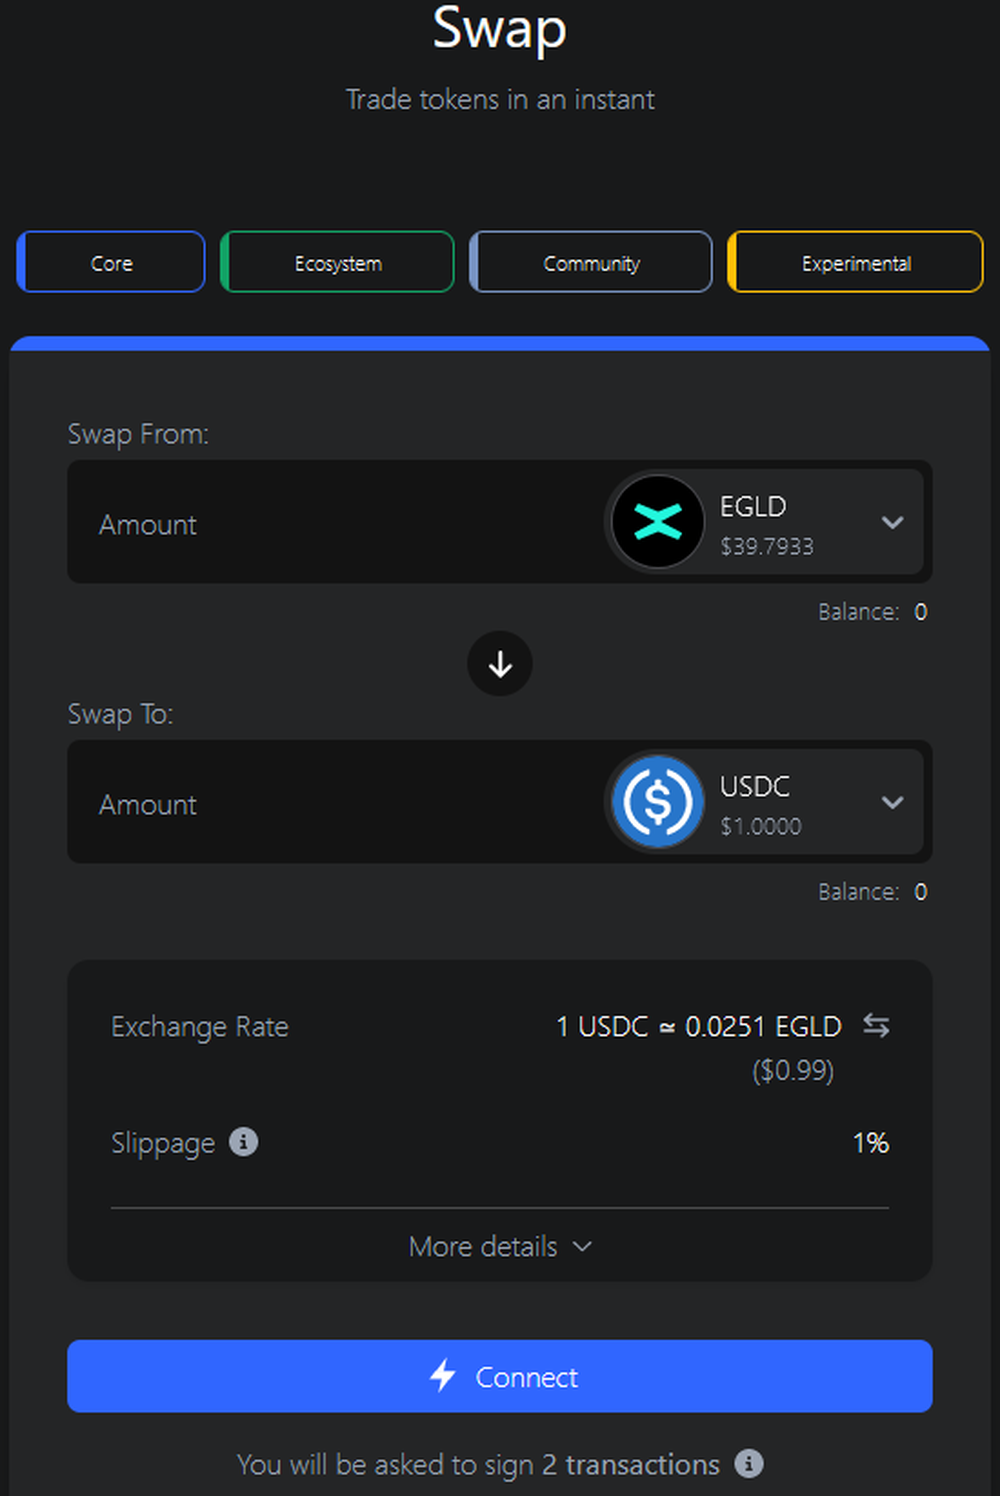
Task: Expand More details section
Action: click(500, 1246)
